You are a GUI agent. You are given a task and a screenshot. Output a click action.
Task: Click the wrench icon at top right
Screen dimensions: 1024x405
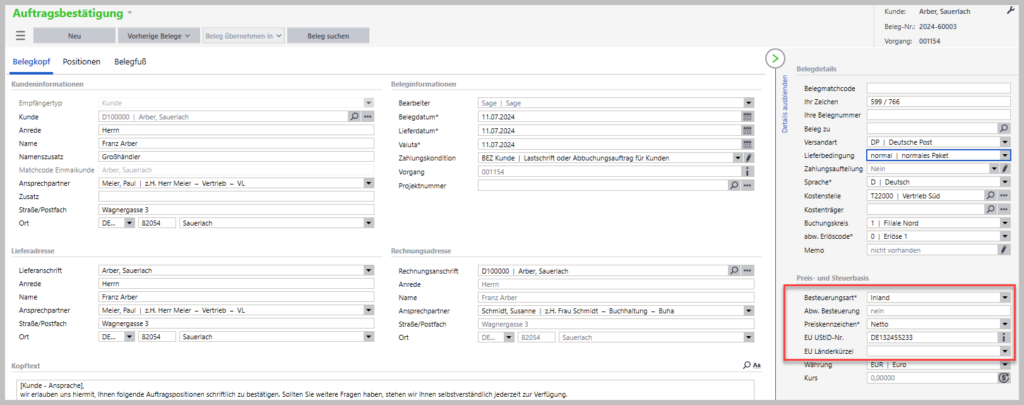coord(1007,9)
